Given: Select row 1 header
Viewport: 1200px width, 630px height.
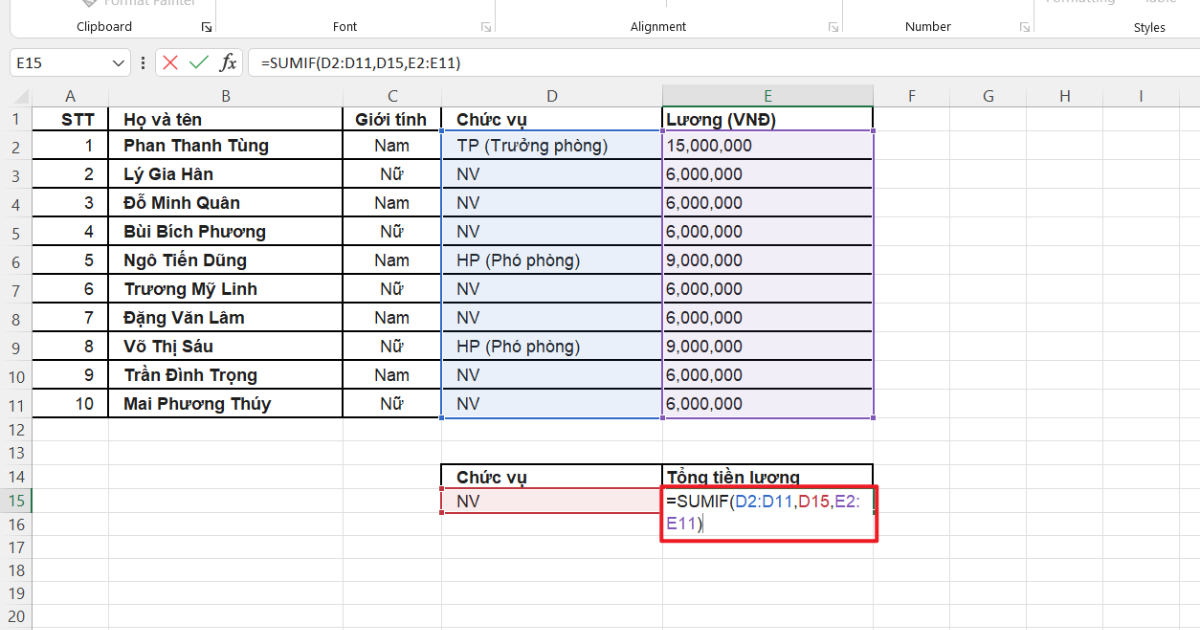Looking at the screenshot, I should (x=16, y=120).
